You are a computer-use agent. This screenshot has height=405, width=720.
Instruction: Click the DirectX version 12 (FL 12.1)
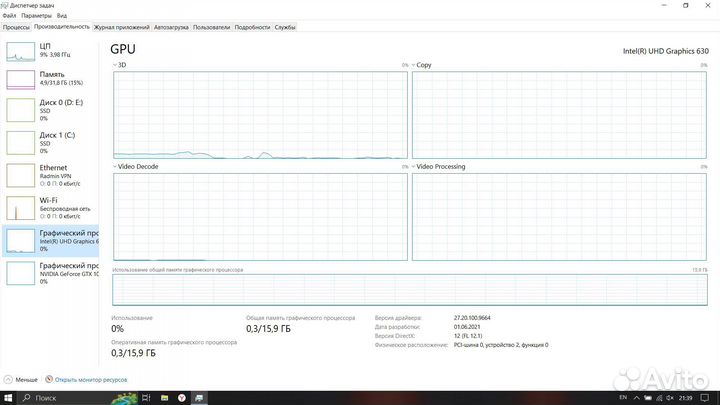468,336
